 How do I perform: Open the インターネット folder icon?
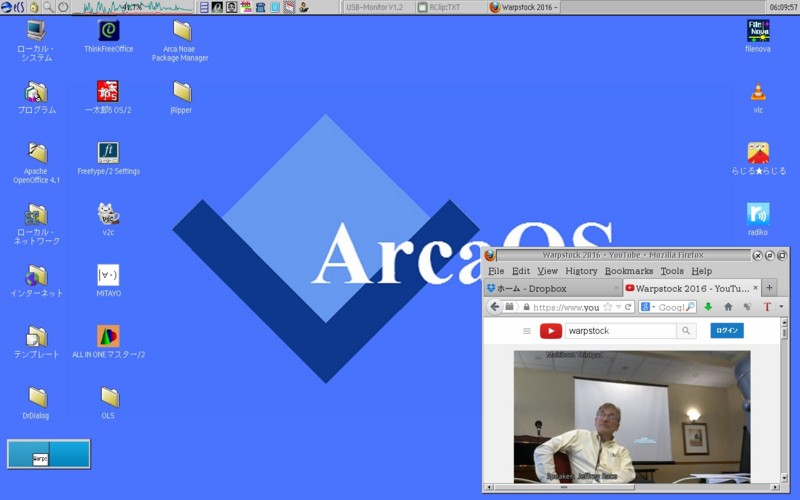37,281
